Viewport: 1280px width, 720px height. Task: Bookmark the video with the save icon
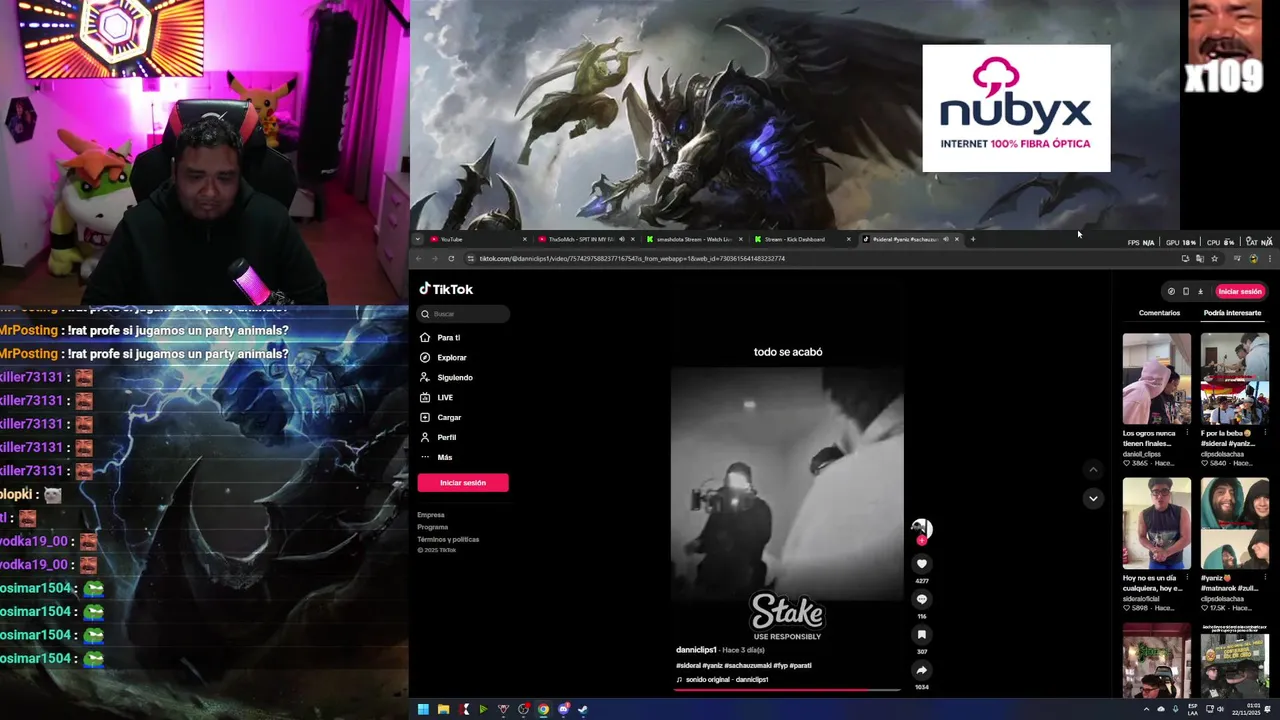(922, 635)
